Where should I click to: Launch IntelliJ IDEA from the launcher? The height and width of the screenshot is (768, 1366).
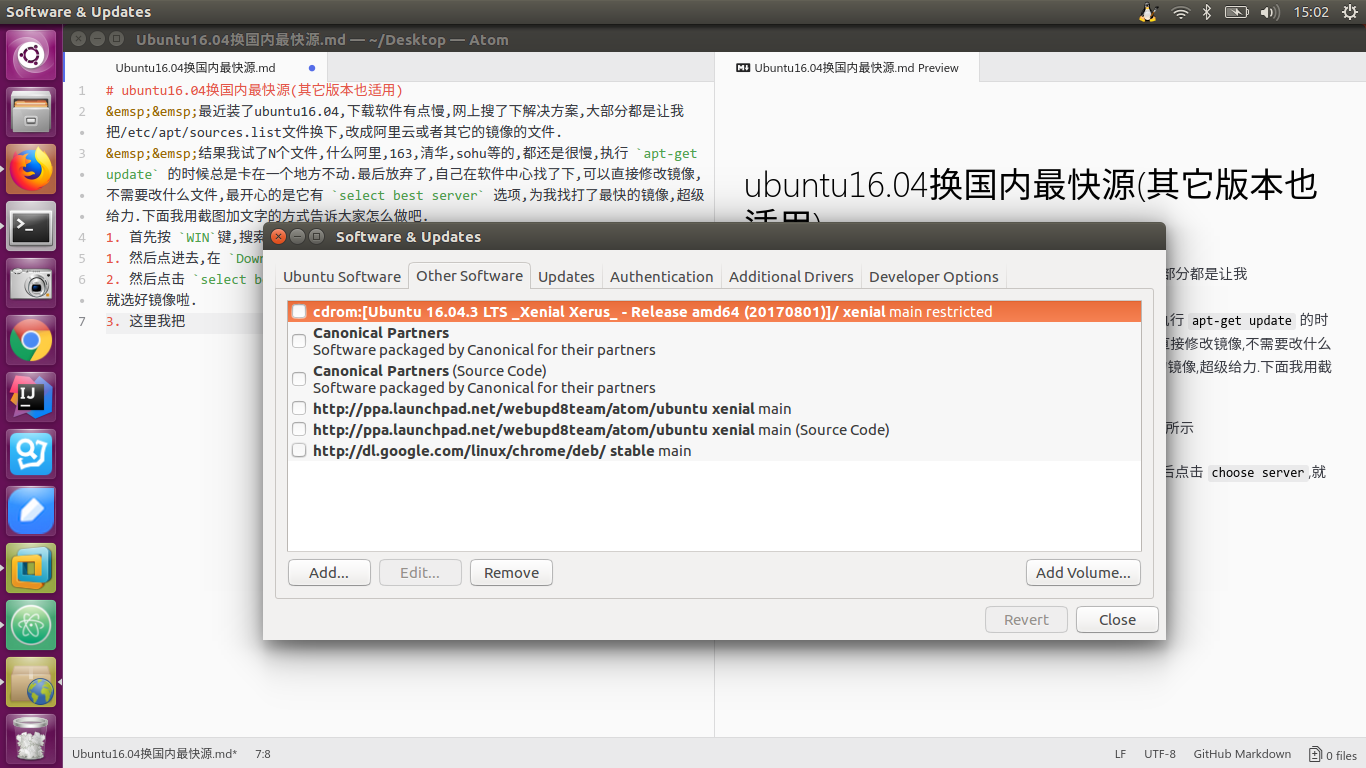[32, 397]
